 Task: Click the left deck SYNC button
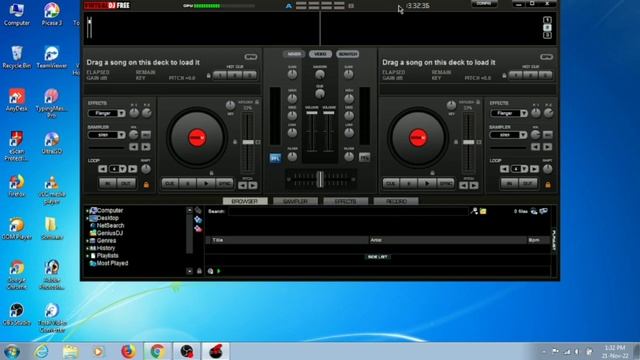(224, 184)
